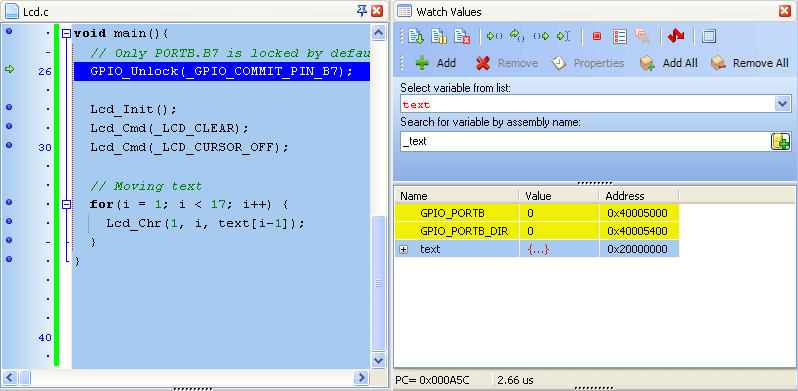Click the add-by-assembly-name icon beside search field
The image size is (798, 391).
point(780,142)
